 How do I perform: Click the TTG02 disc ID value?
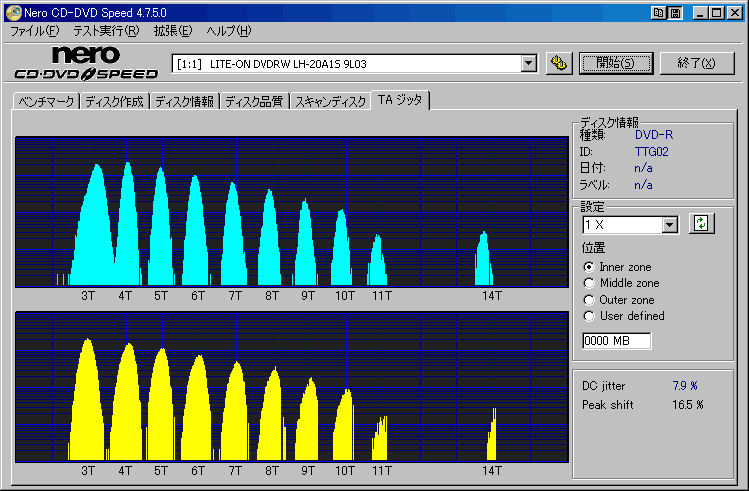(652, 152)
